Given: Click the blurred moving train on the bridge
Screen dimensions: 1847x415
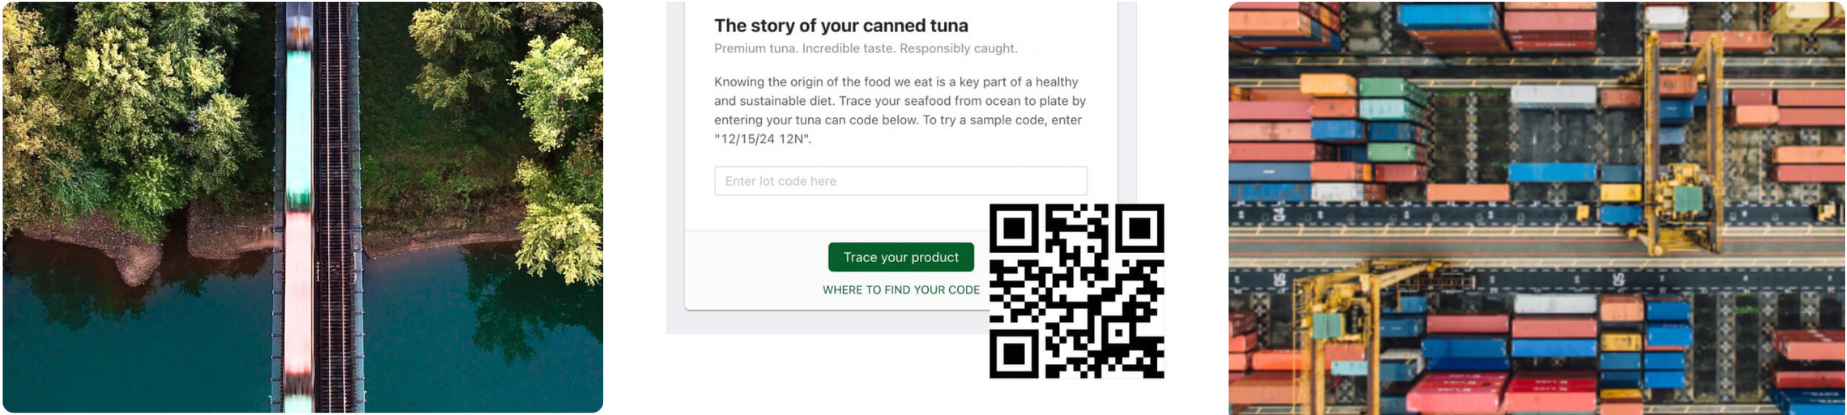Looking at the screenshot, I should click(298, 207).
